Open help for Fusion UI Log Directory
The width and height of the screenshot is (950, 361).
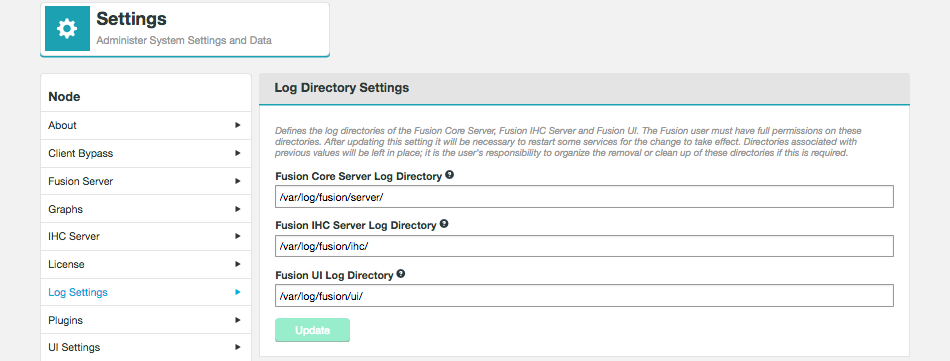[400, 274]
